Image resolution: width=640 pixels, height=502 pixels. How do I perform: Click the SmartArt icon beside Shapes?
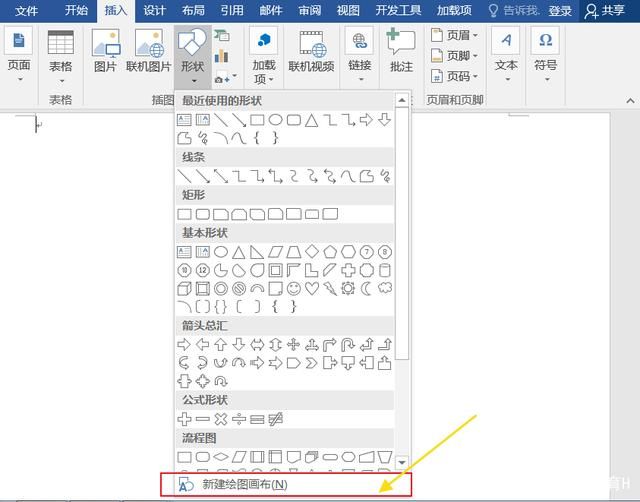222,36
